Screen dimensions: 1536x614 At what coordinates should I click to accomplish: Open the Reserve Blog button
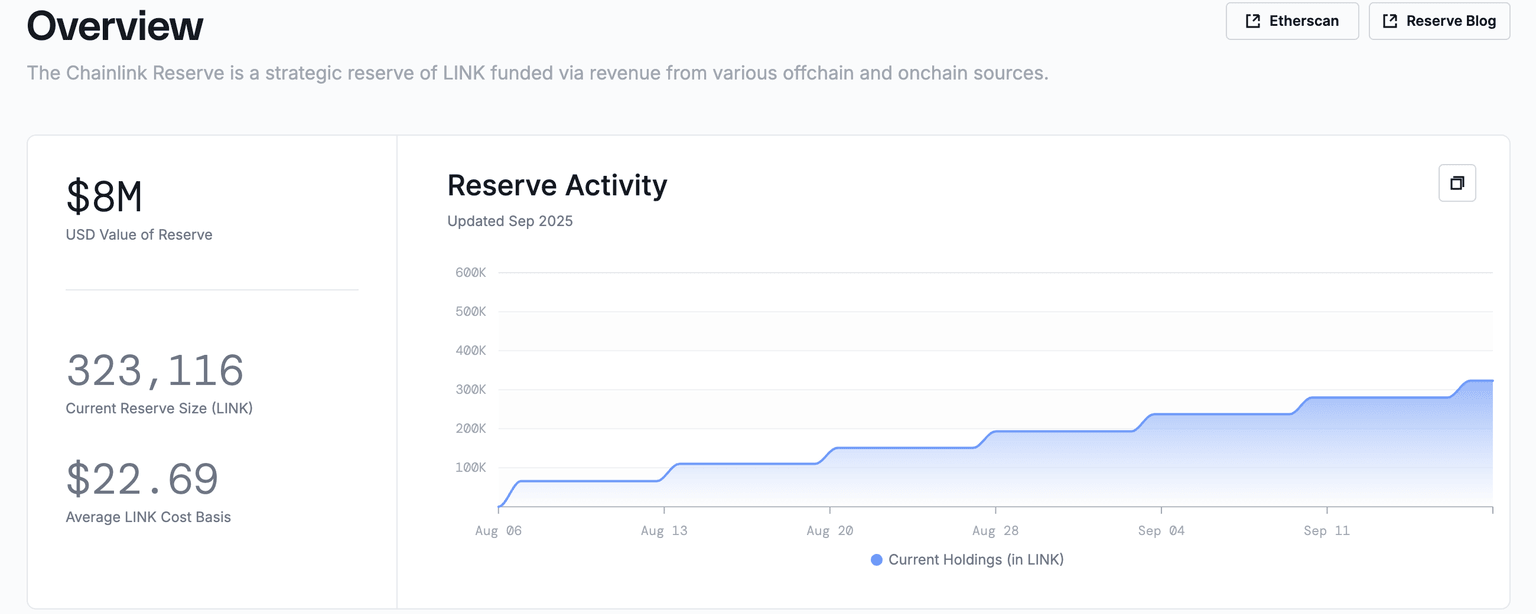(x=1439, y=21)
